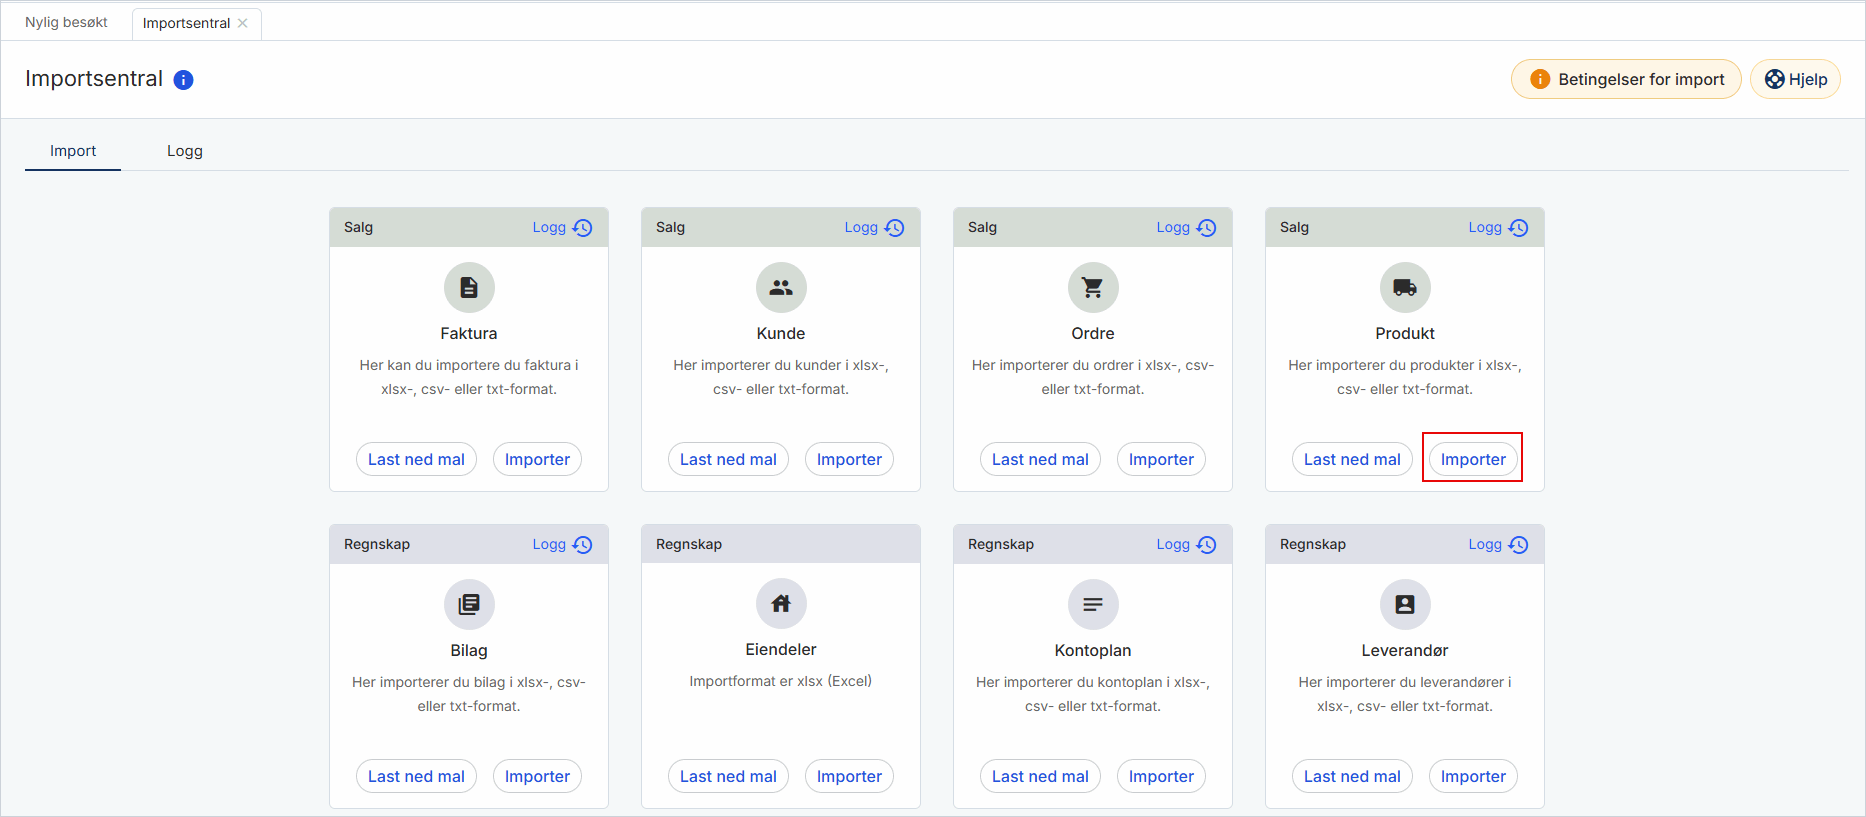Open the Leverandør card Logg history
1866x817 pixels.
pyautogui.click(x=1498, y=545)
